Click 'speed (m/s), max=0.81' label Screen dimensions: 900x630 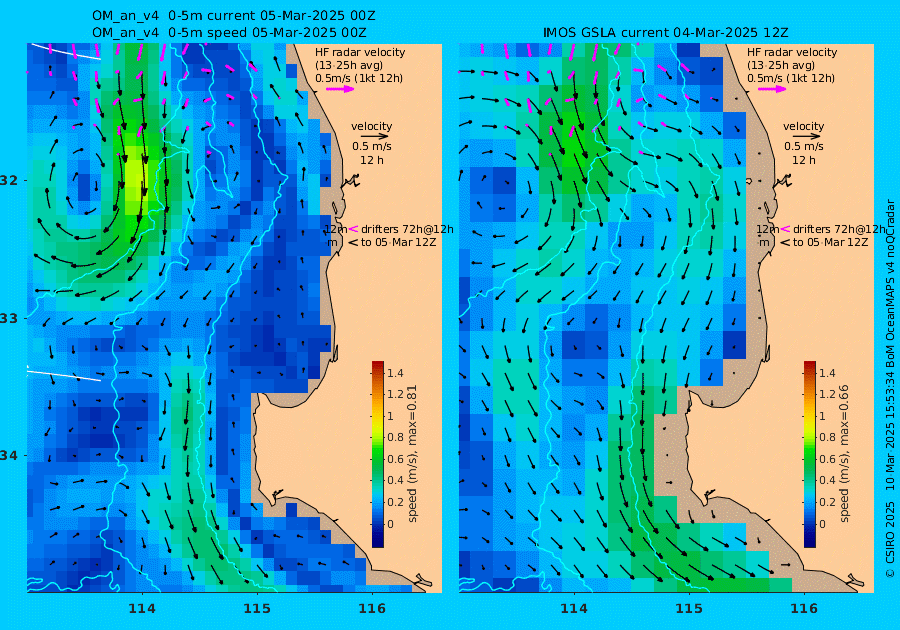tap(412, 453)
